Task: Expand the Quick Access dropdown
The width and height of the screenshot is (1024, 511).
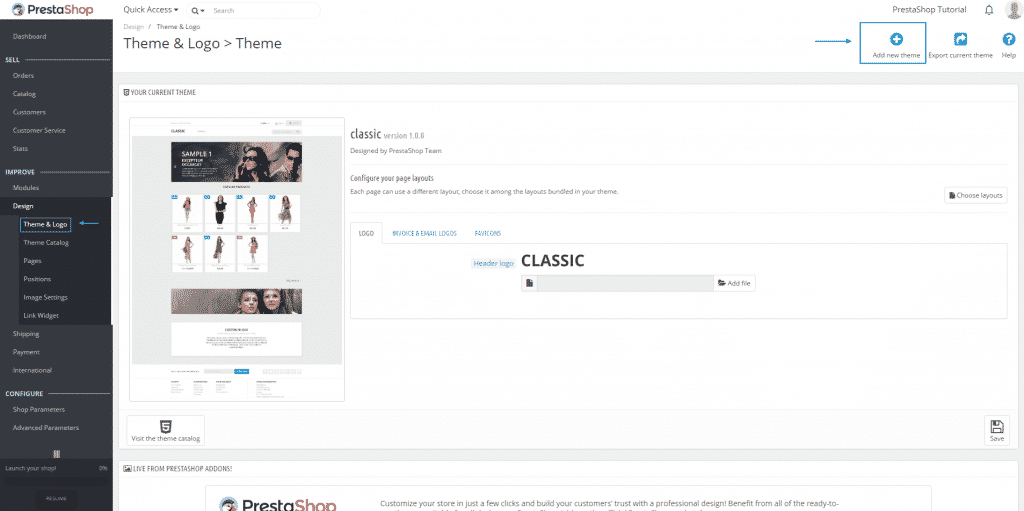Action: tap(151, 10)
